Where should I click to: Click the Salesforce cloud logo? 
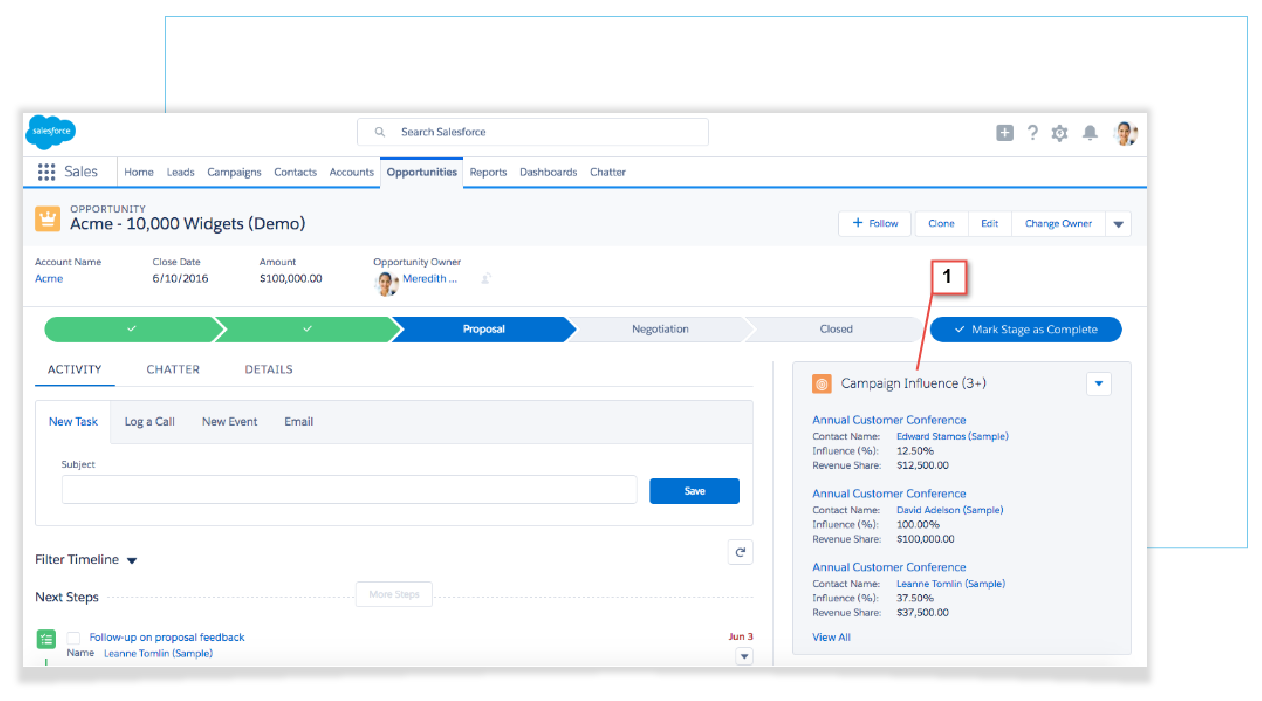pos(50,131)
